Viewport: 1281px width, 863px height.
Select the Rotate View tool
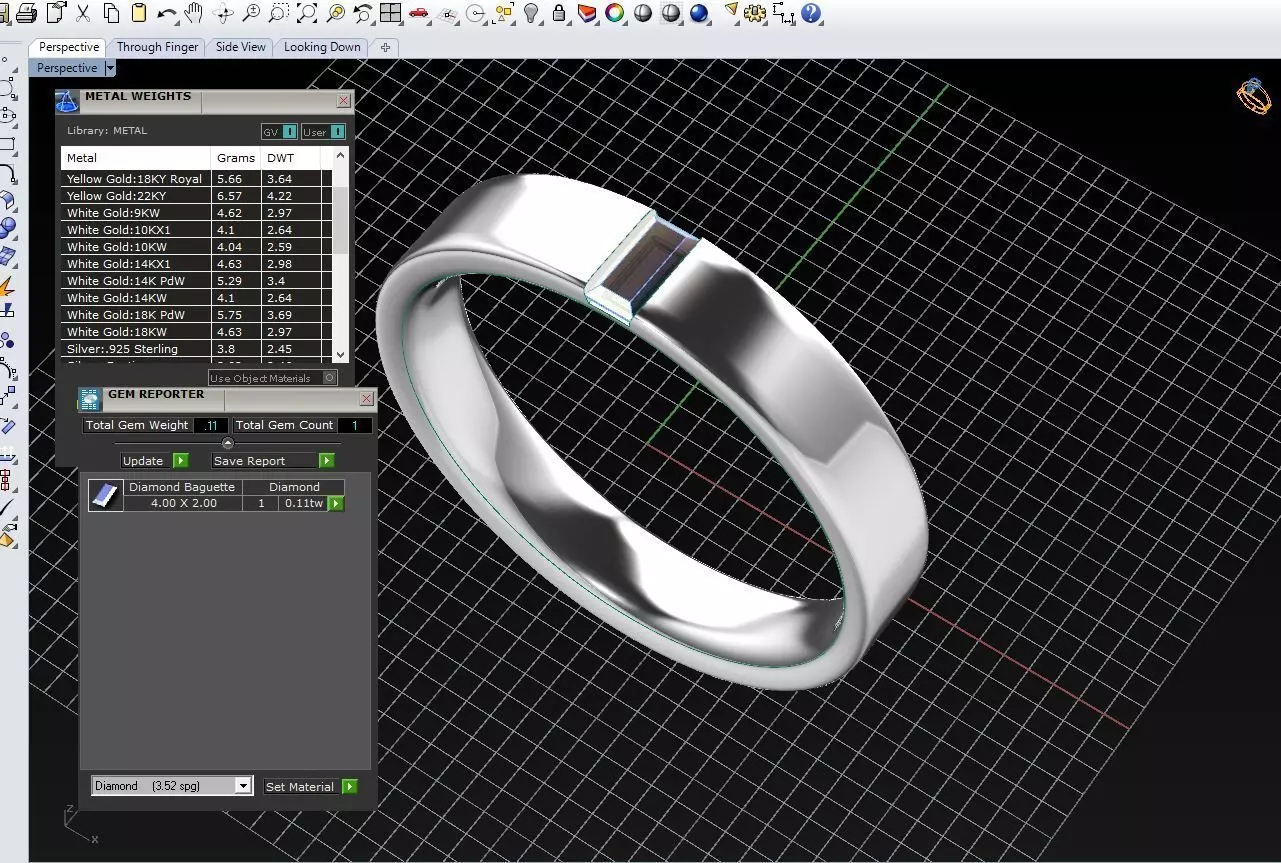point(223,13)
